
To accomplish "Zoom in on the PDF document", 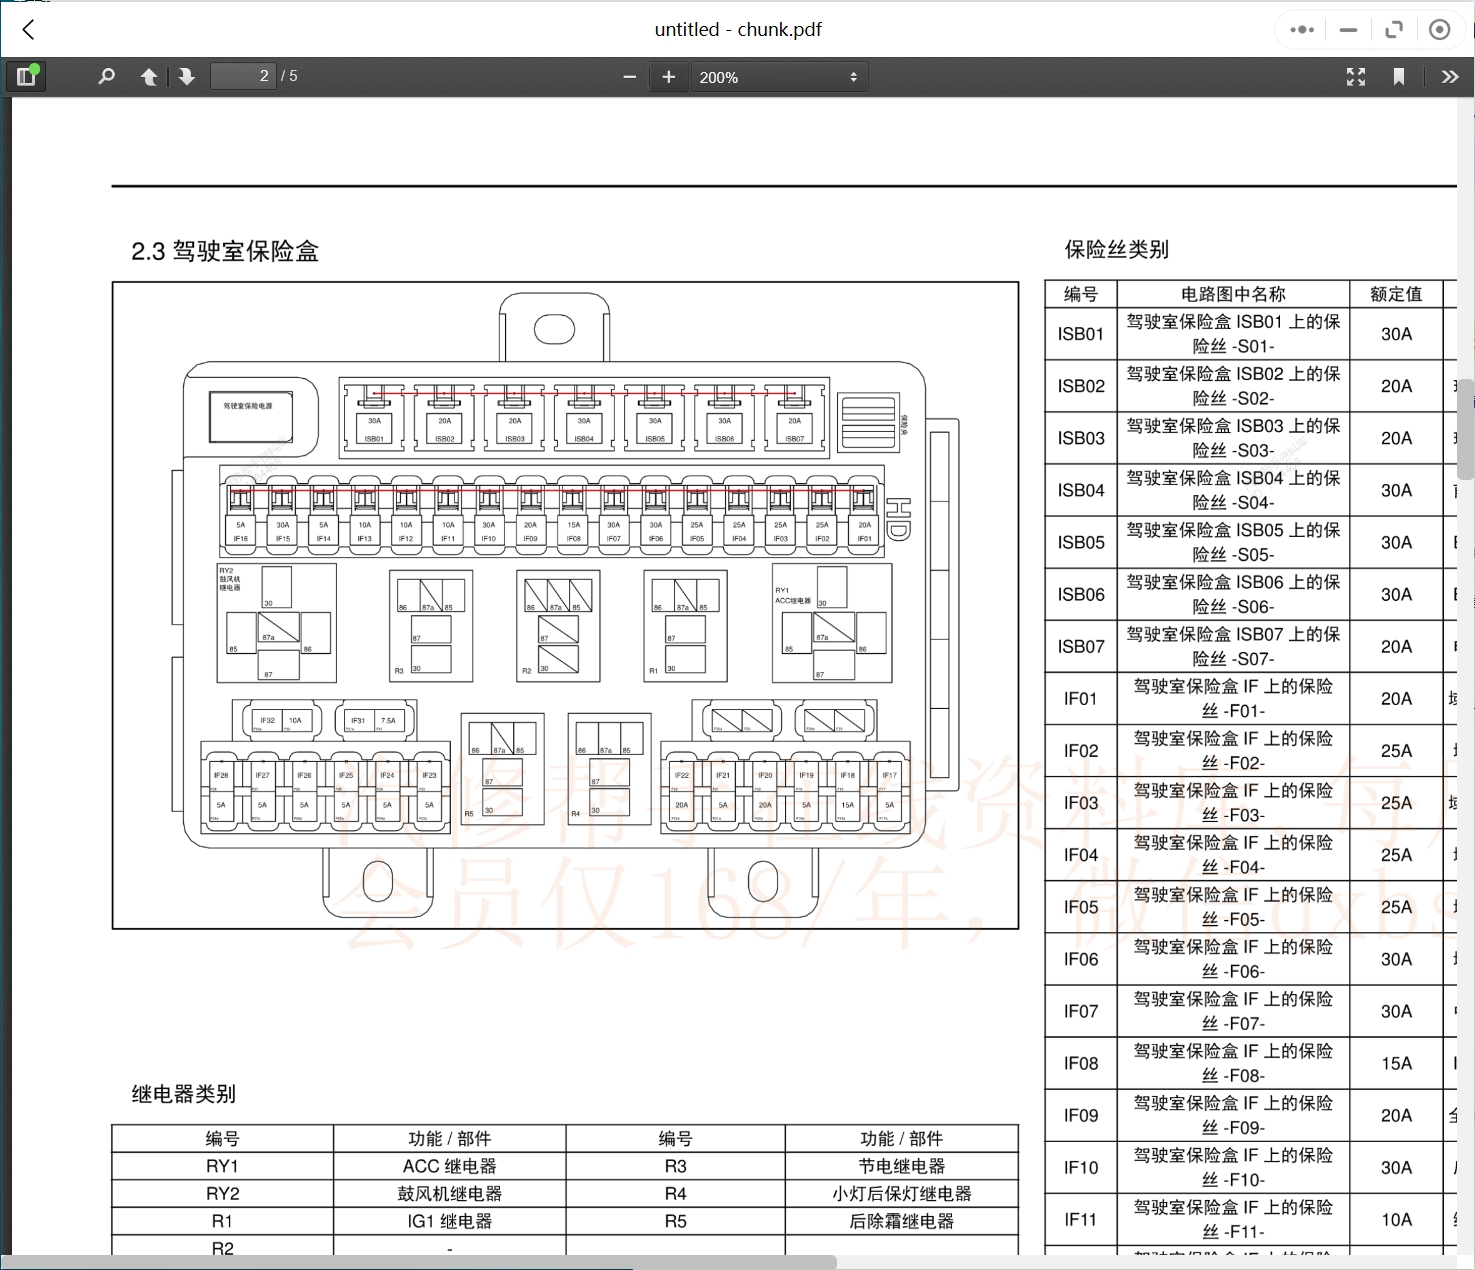I will coord(668,76).
